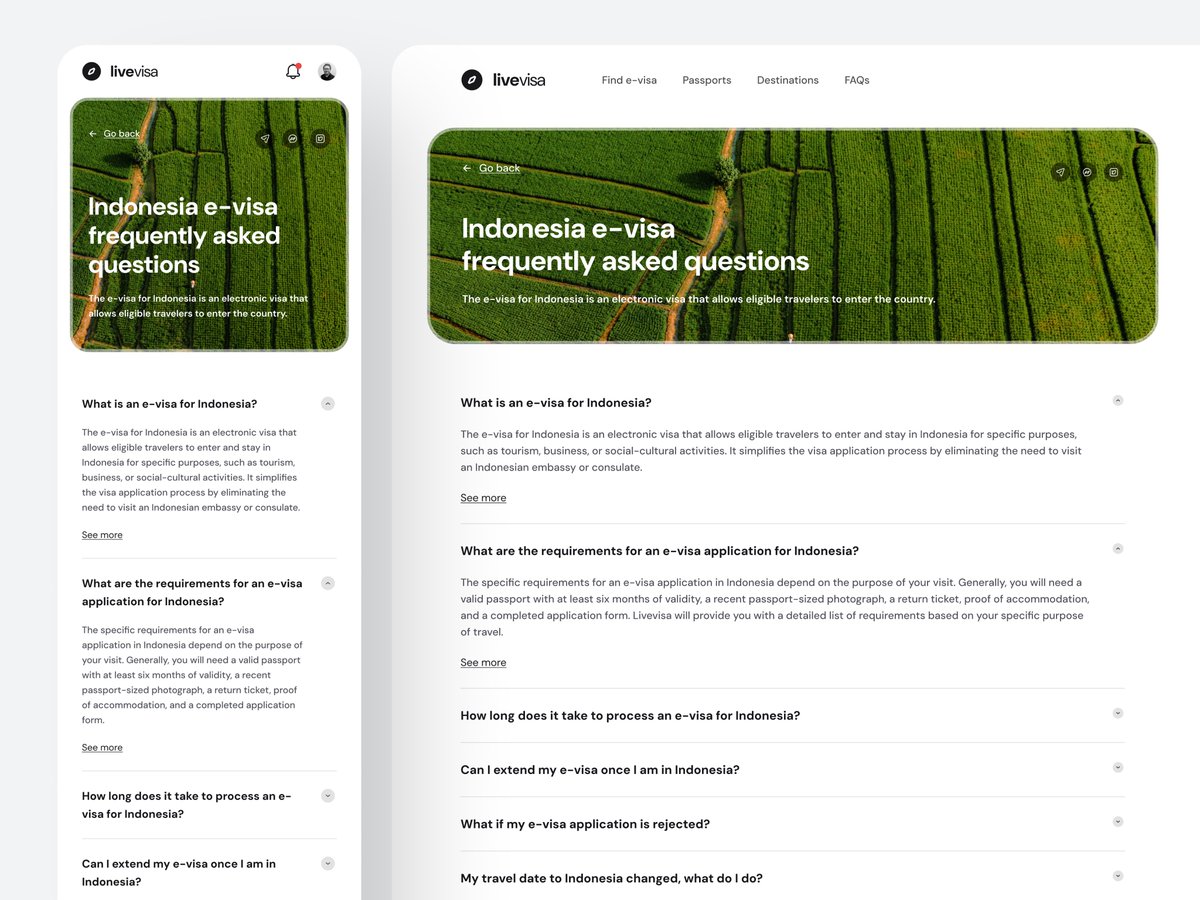Screen dimensions: 1200x900
Task: Open Find e-visa in desktop navigation
Action: point(629,80)
